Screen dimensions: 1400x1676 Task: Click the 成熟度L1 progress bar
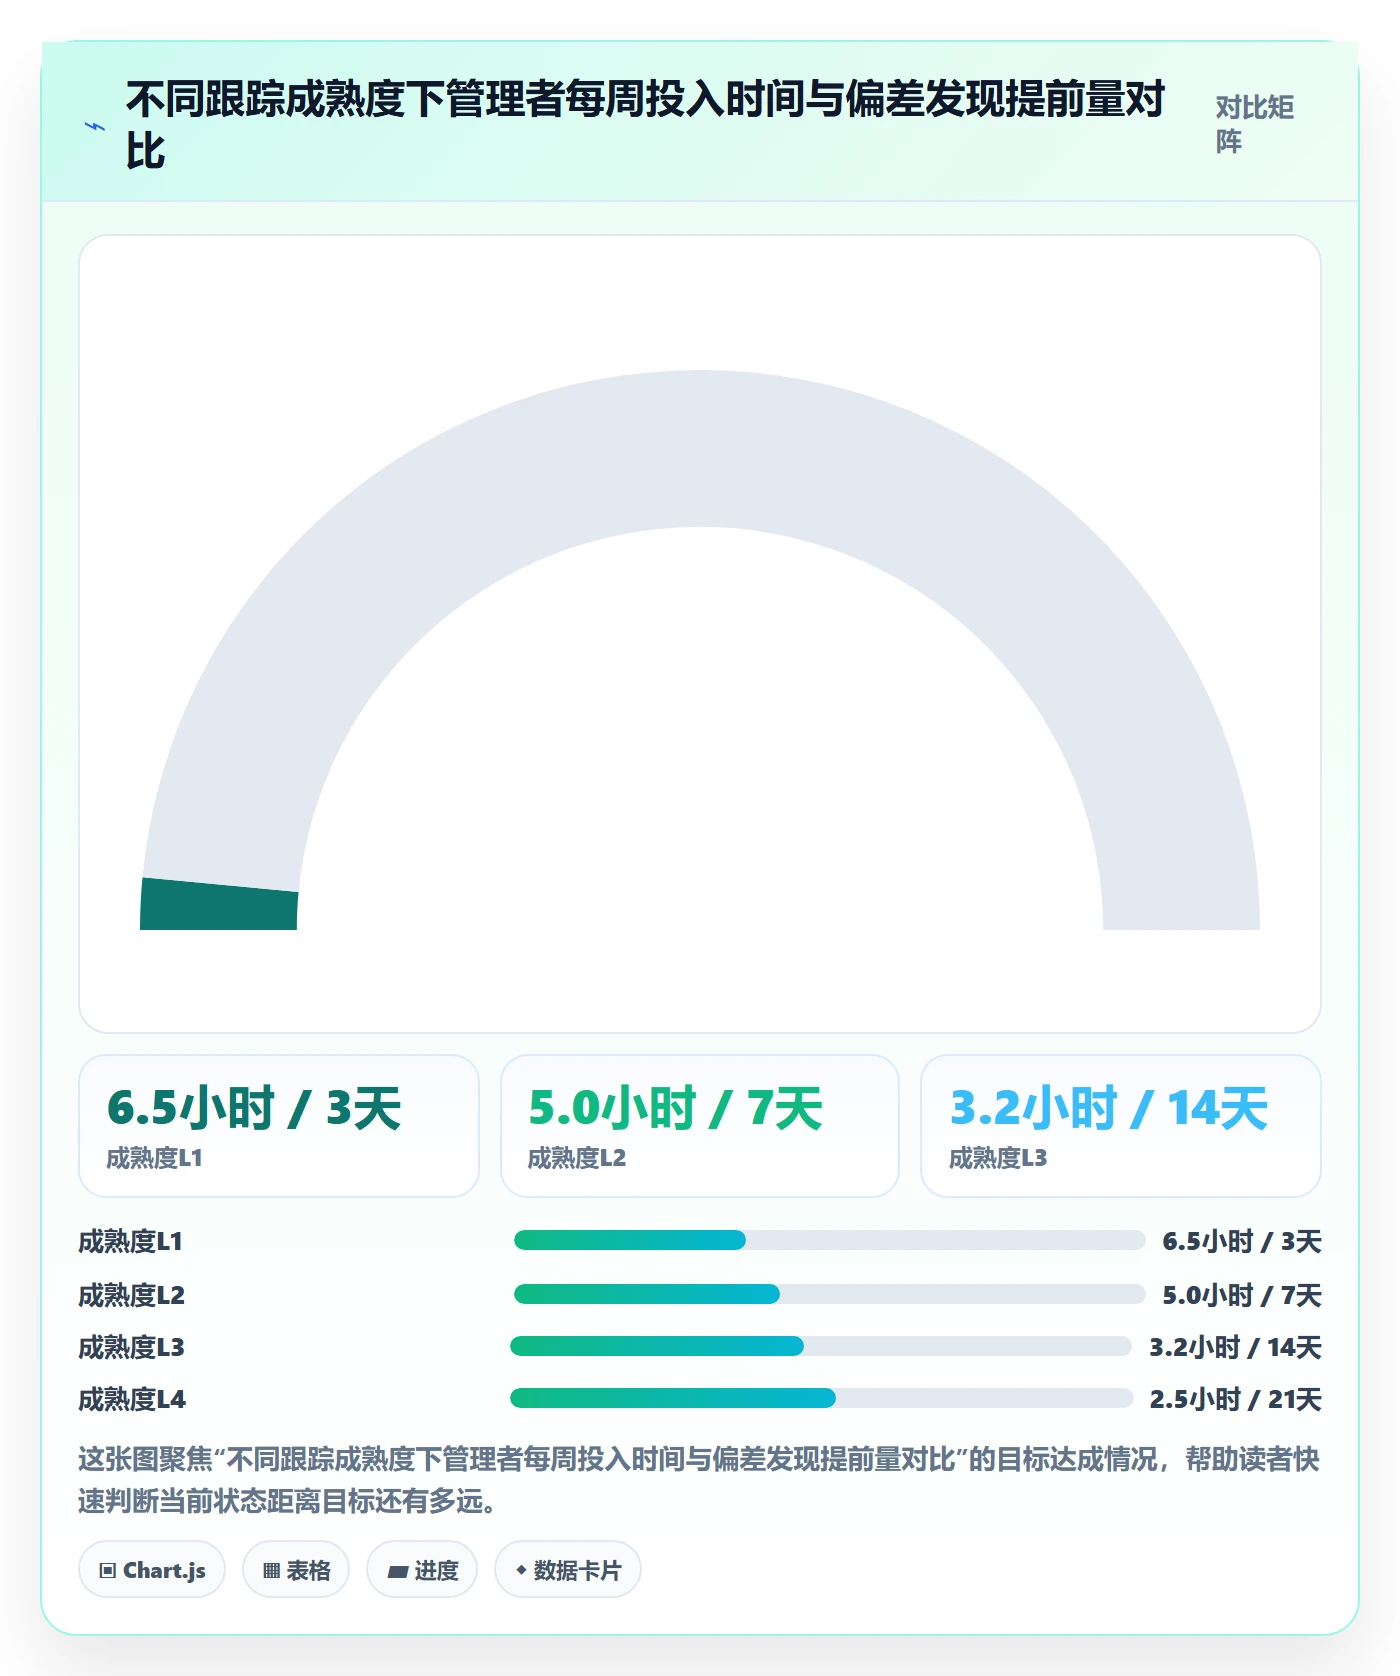point(829,1240)
